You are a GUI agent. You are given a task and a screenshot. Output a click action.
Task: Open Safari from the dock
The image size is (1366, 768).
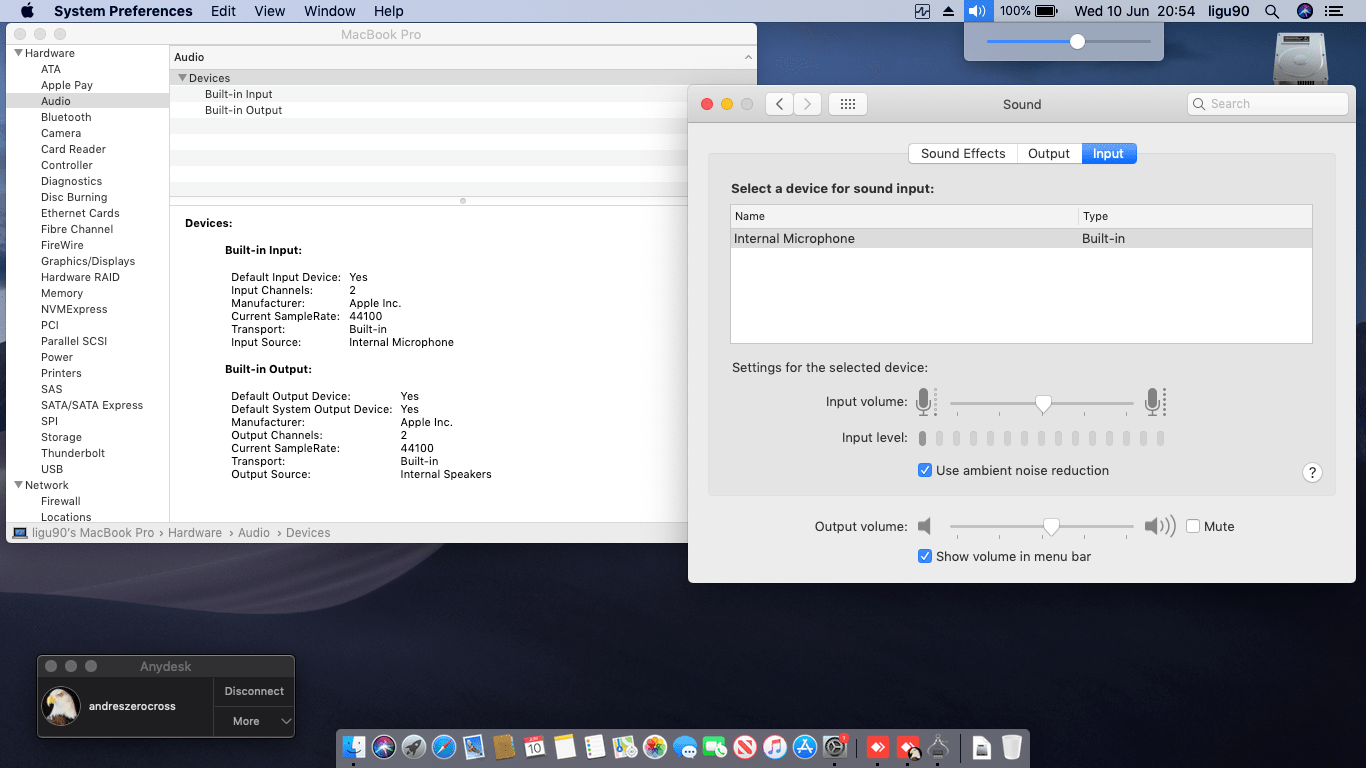point(444,747)
